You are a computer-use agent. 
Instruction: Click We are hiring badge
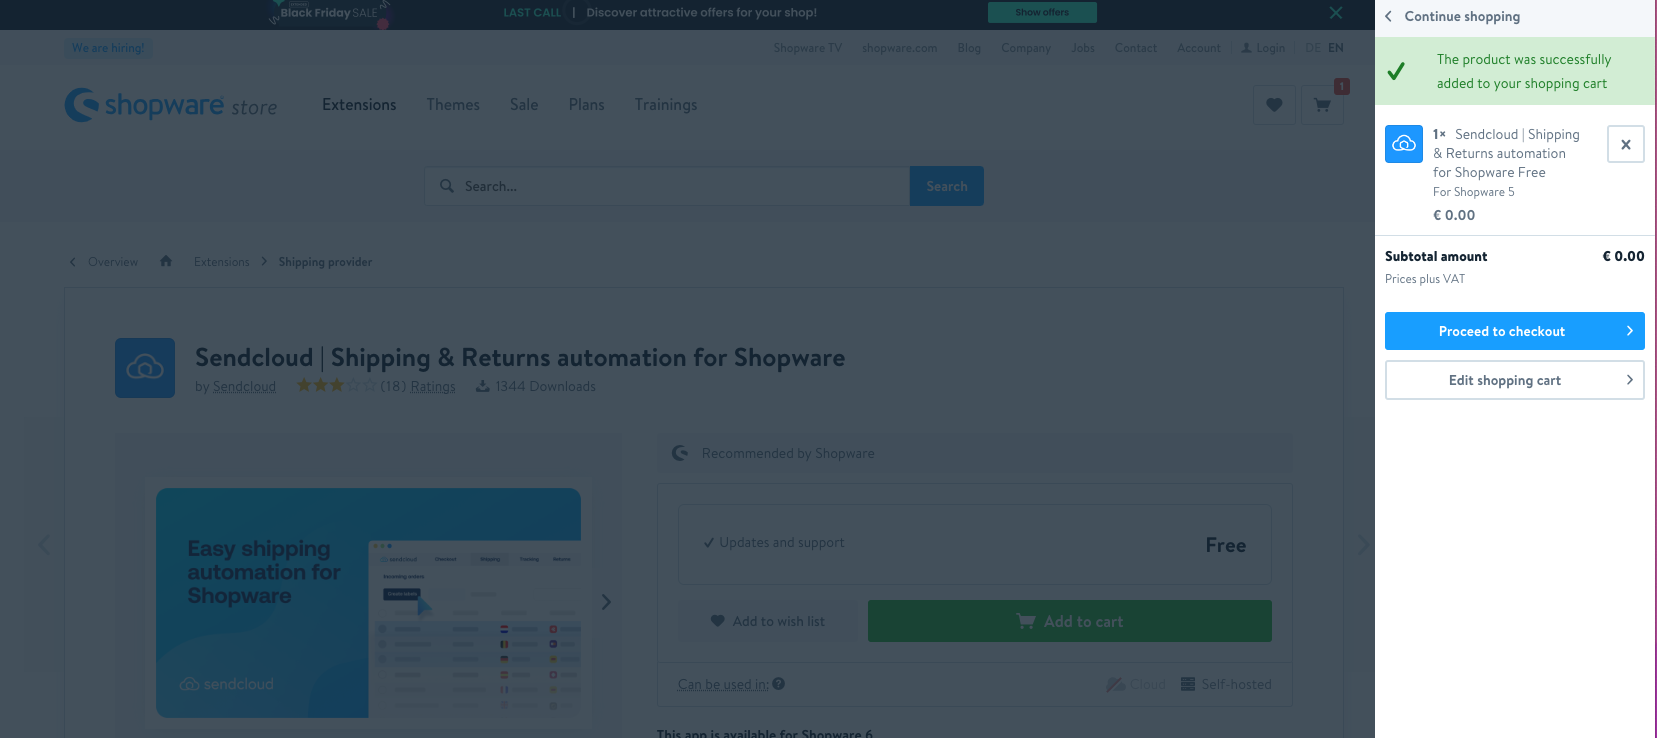click(108, 48)
